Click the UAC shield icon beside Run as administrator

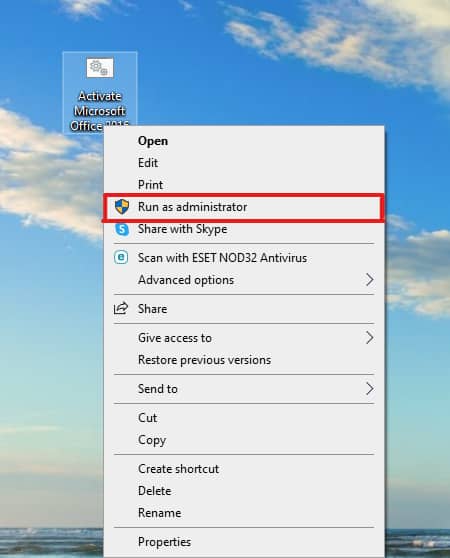click(x=122, y=207)
